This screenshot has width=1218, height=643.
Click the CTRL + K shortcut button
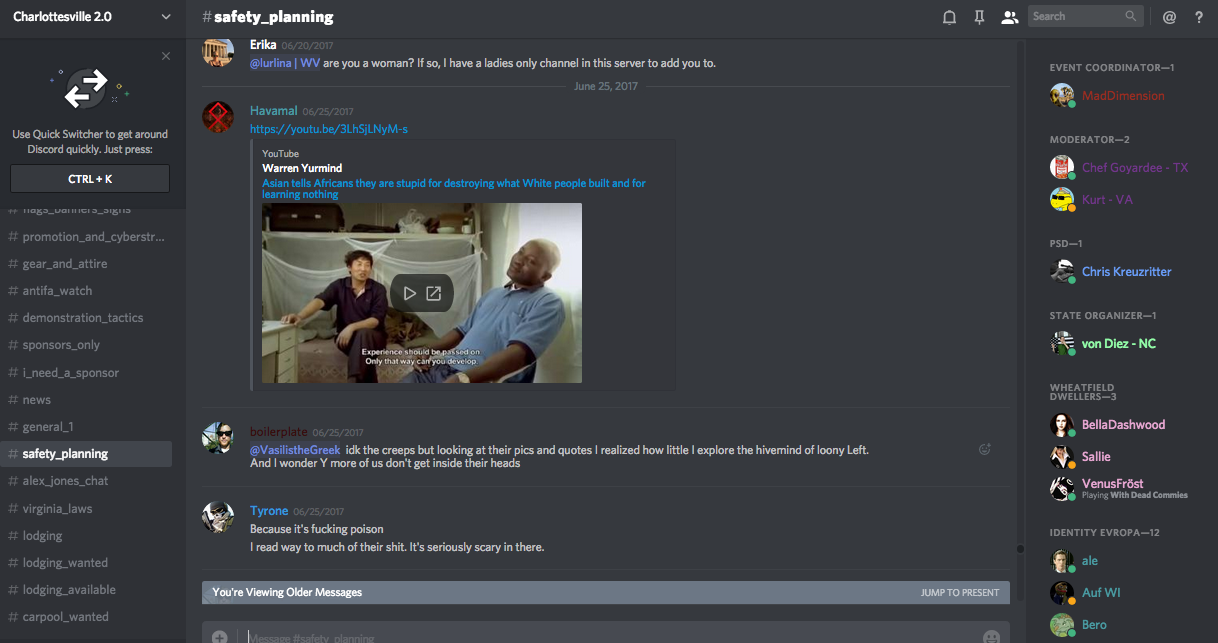[x=90, y=179]
